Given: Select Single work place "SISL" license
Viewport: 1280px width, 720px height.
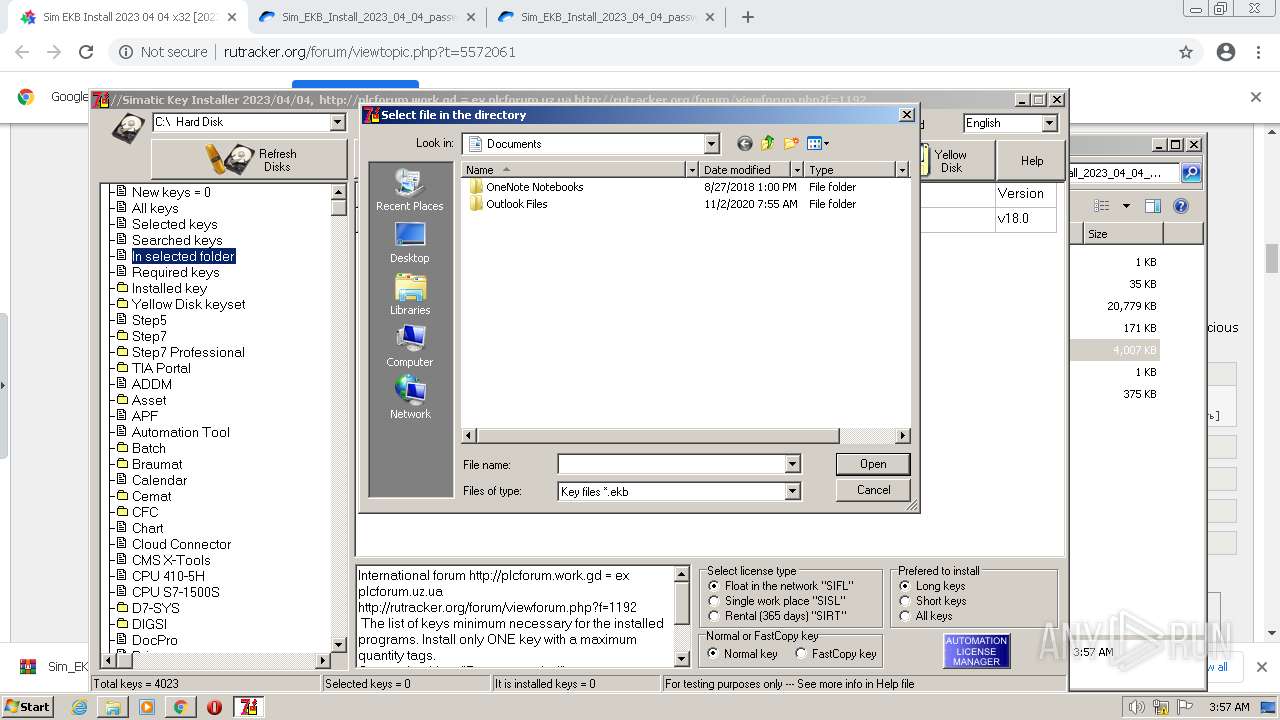Looking at the screenshot, I should point(714,601).
